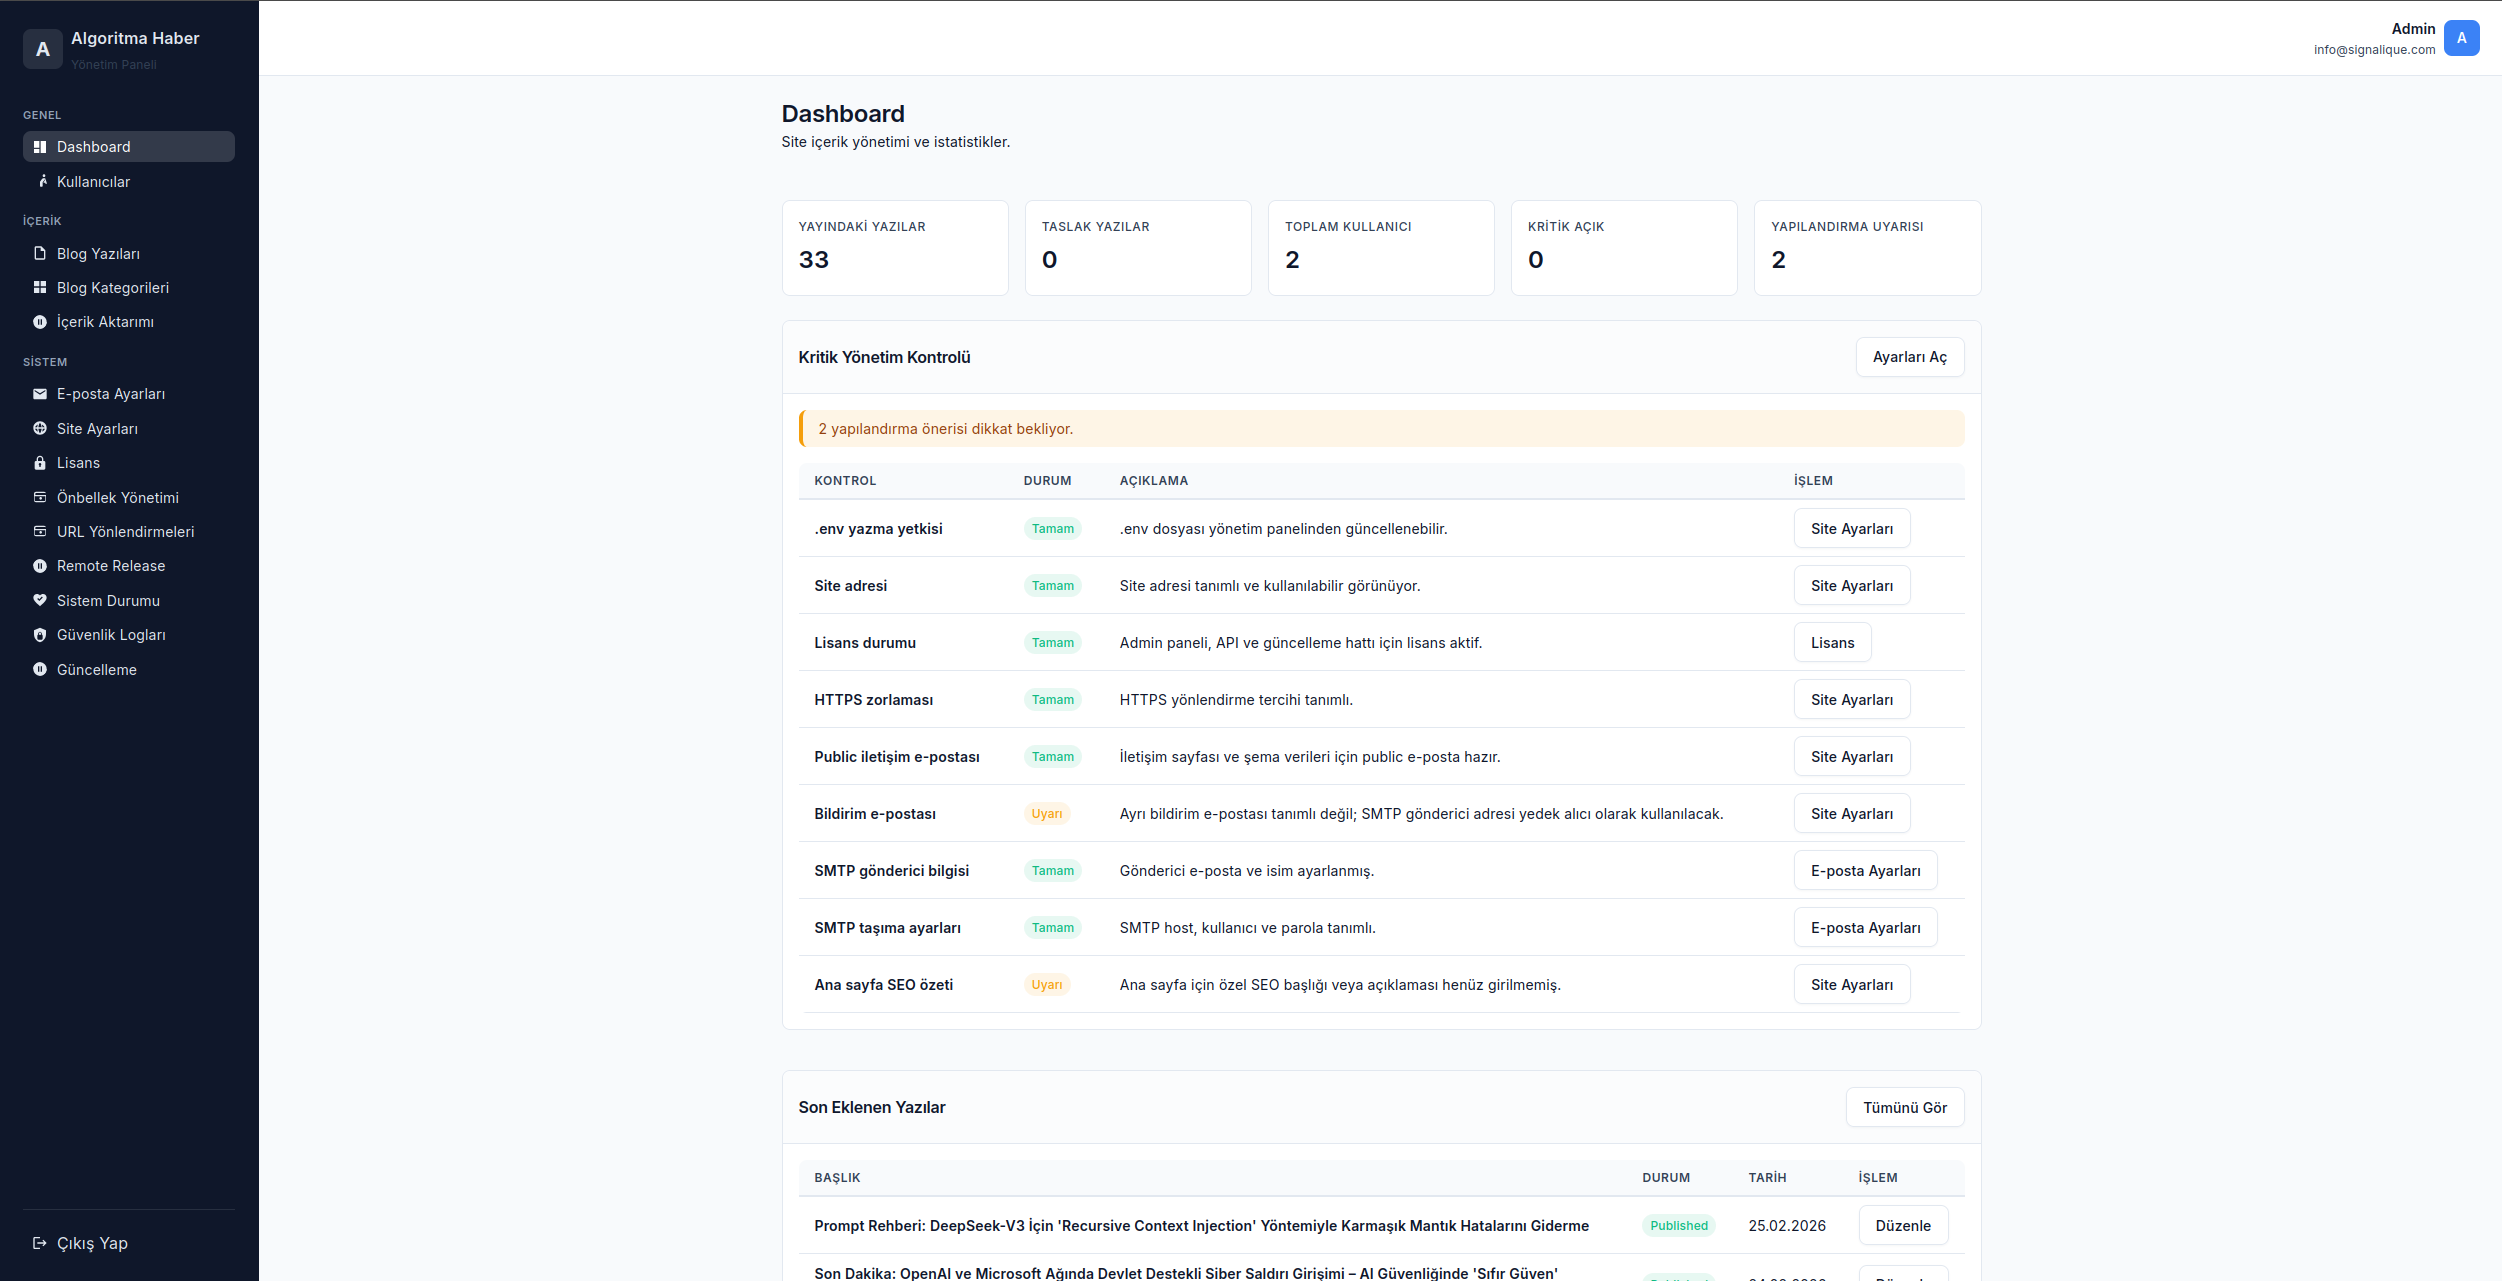Click the Güvenlik Logları shield icon
Image resolution: width=2502 pixels, height=1281 pixels.
tap(40, 635)
